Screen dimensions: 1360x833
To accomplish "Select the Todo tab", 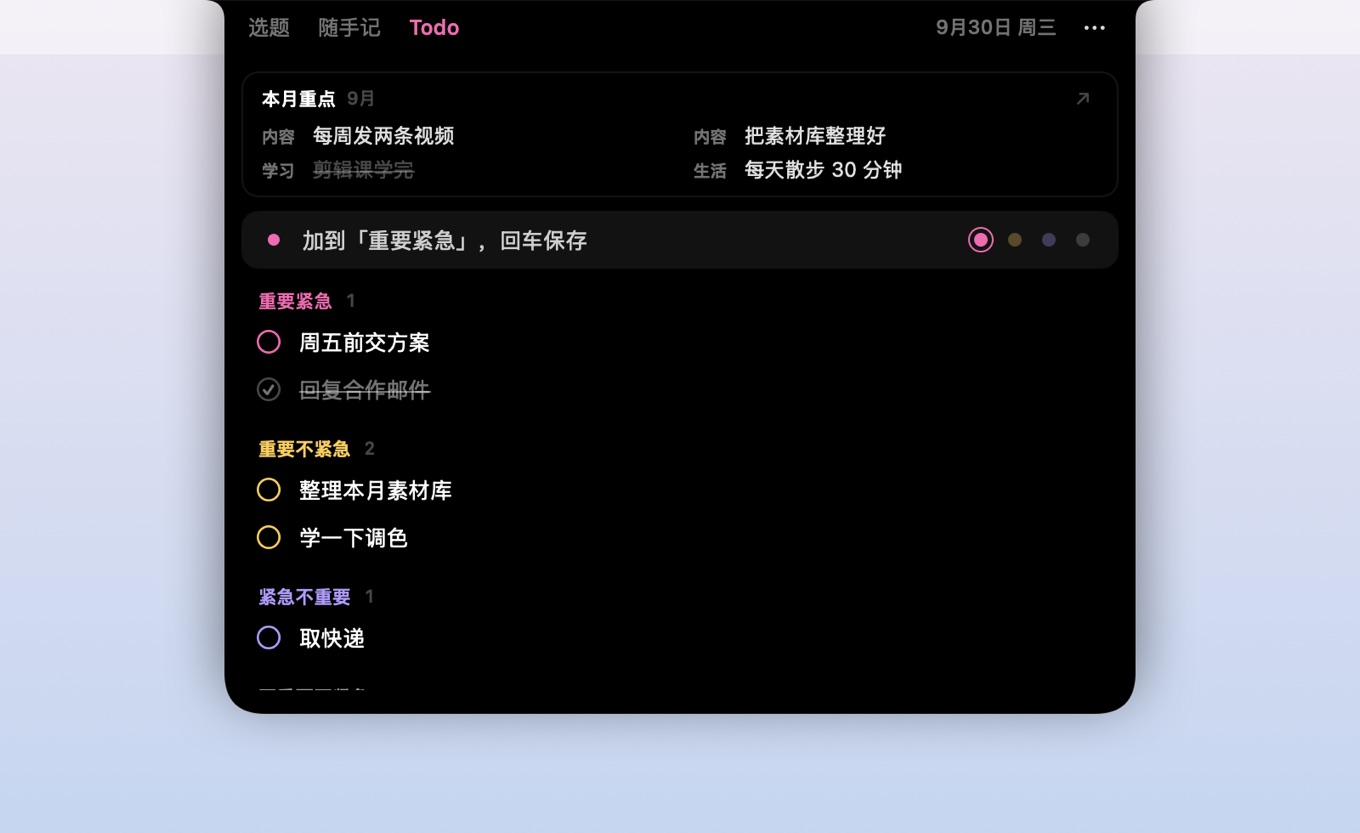I will click(434, 28).
